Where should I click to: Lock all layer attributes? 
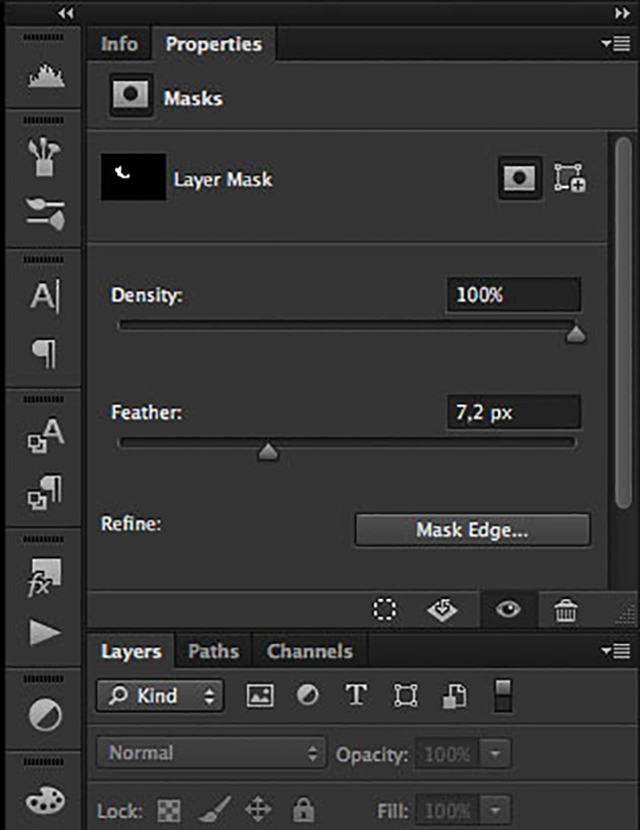tap(303, 809)
